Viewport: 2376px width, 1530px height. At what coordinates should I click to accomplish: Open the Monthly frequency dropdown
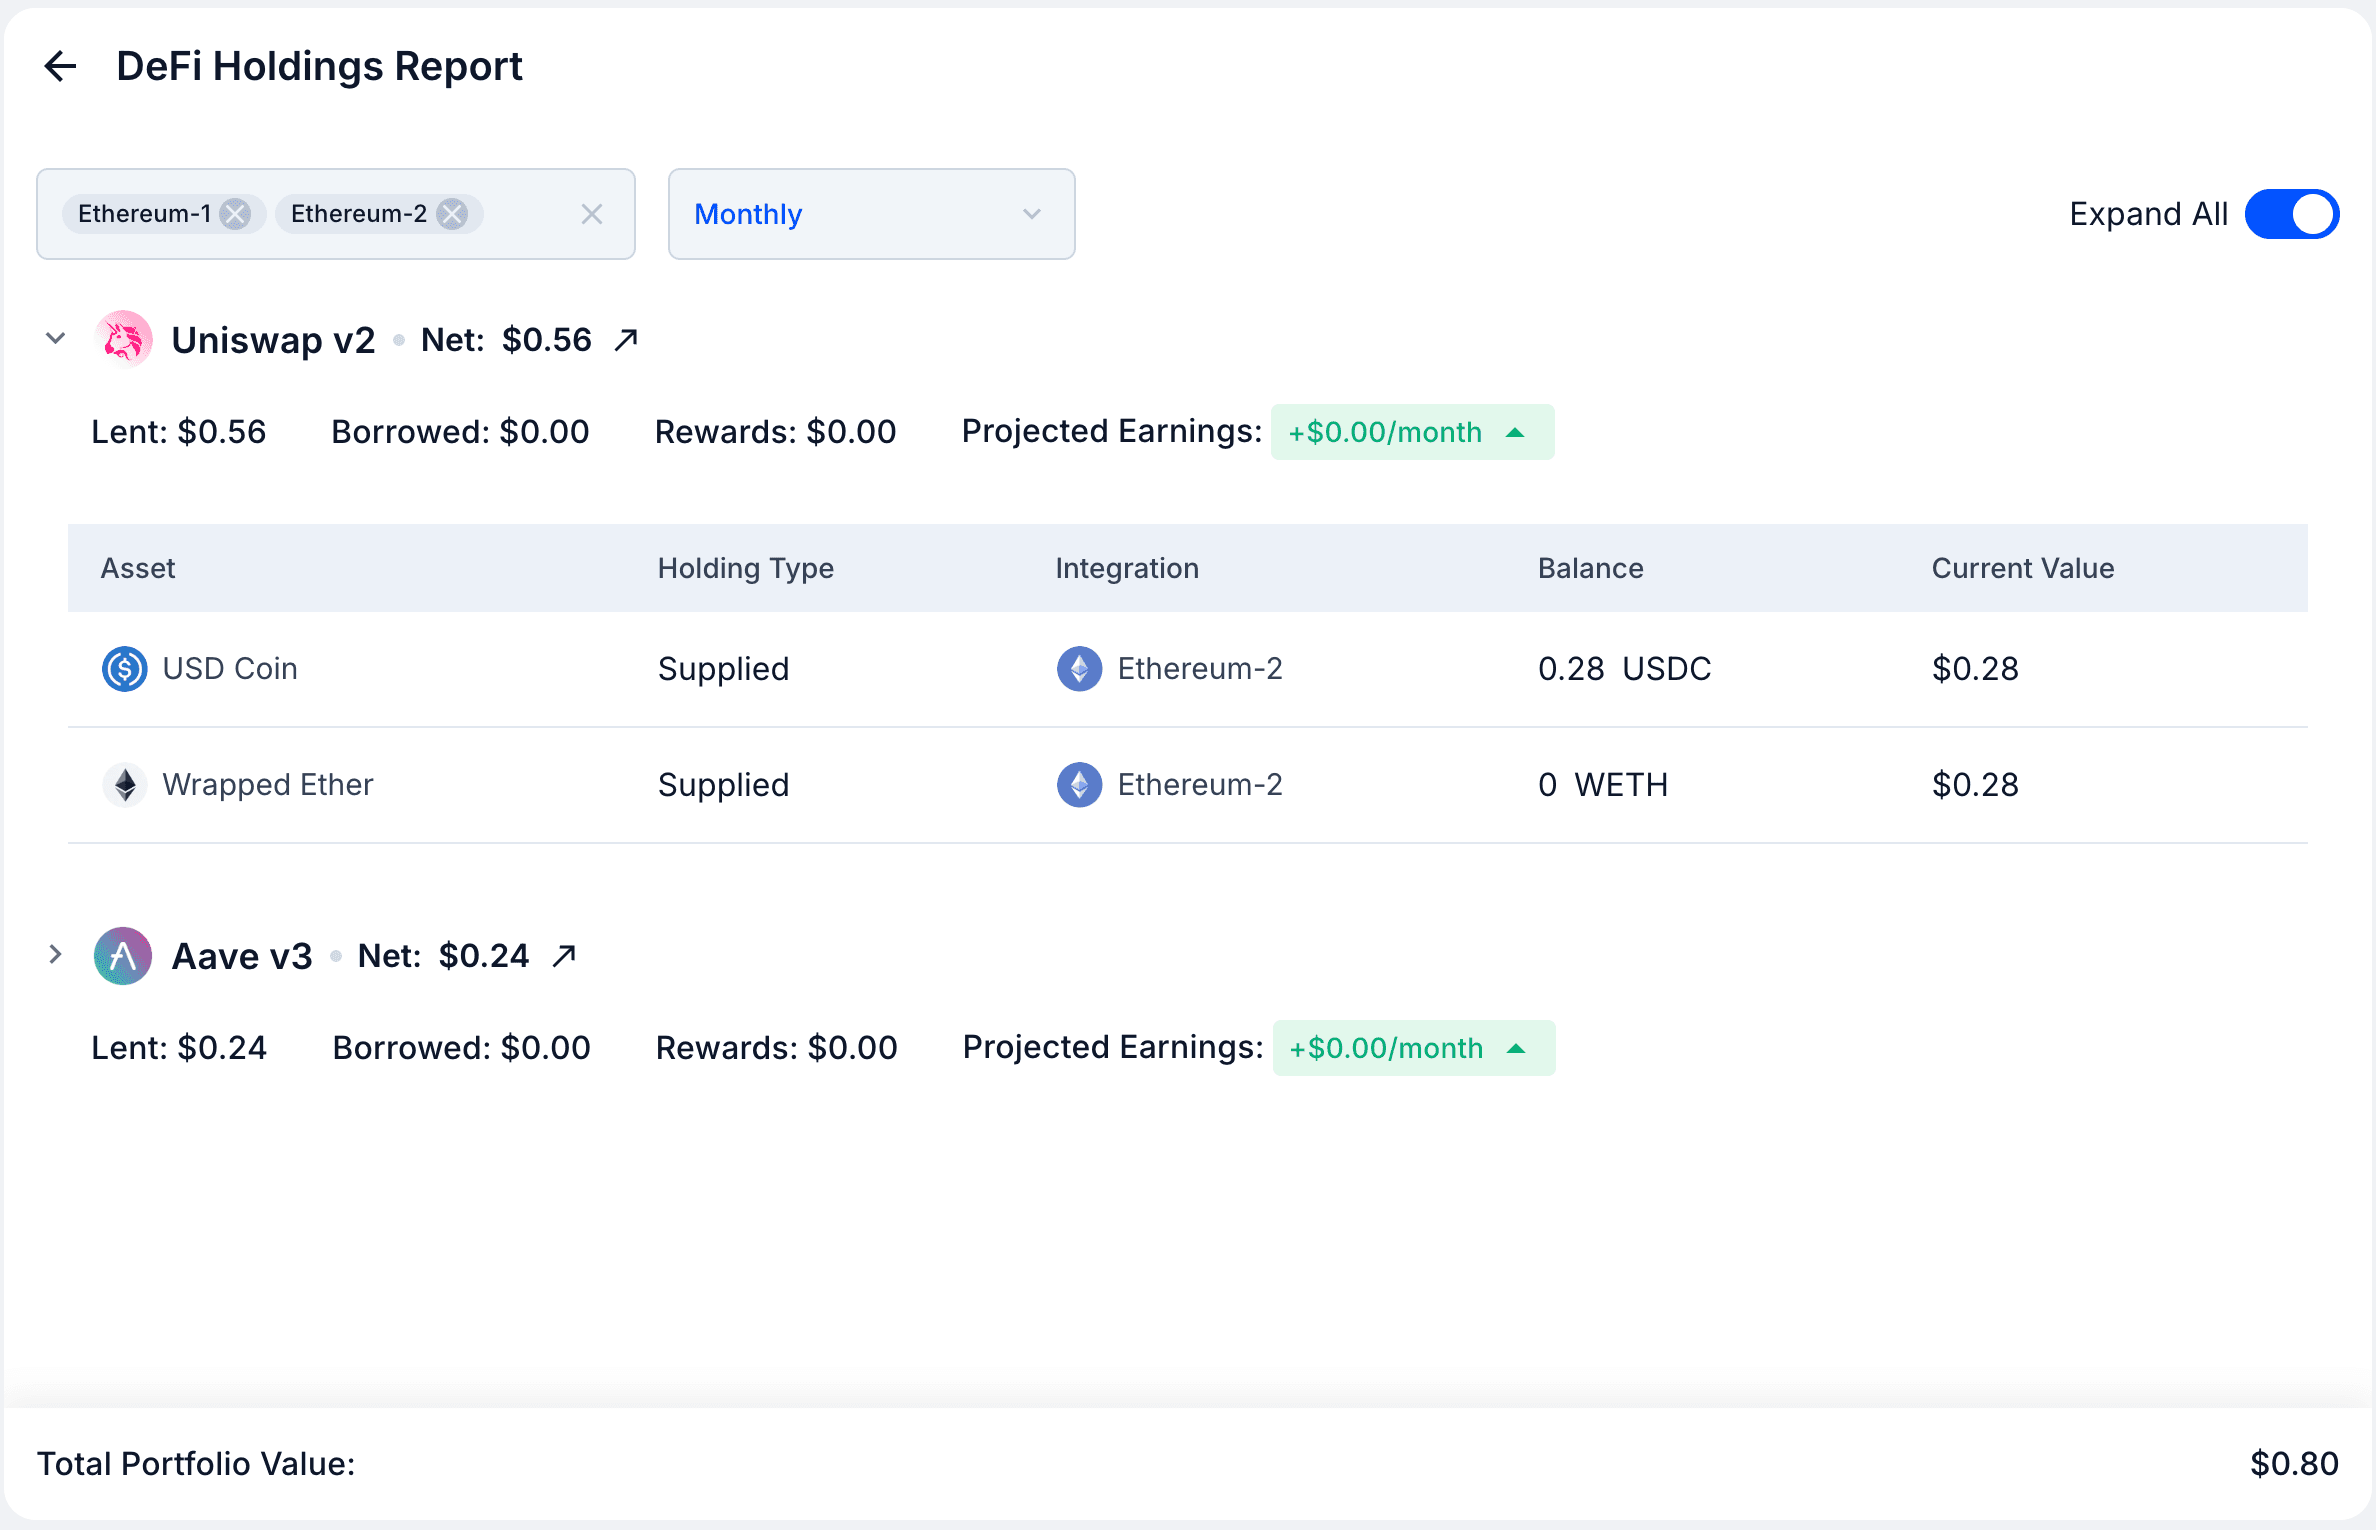point(870,214)
